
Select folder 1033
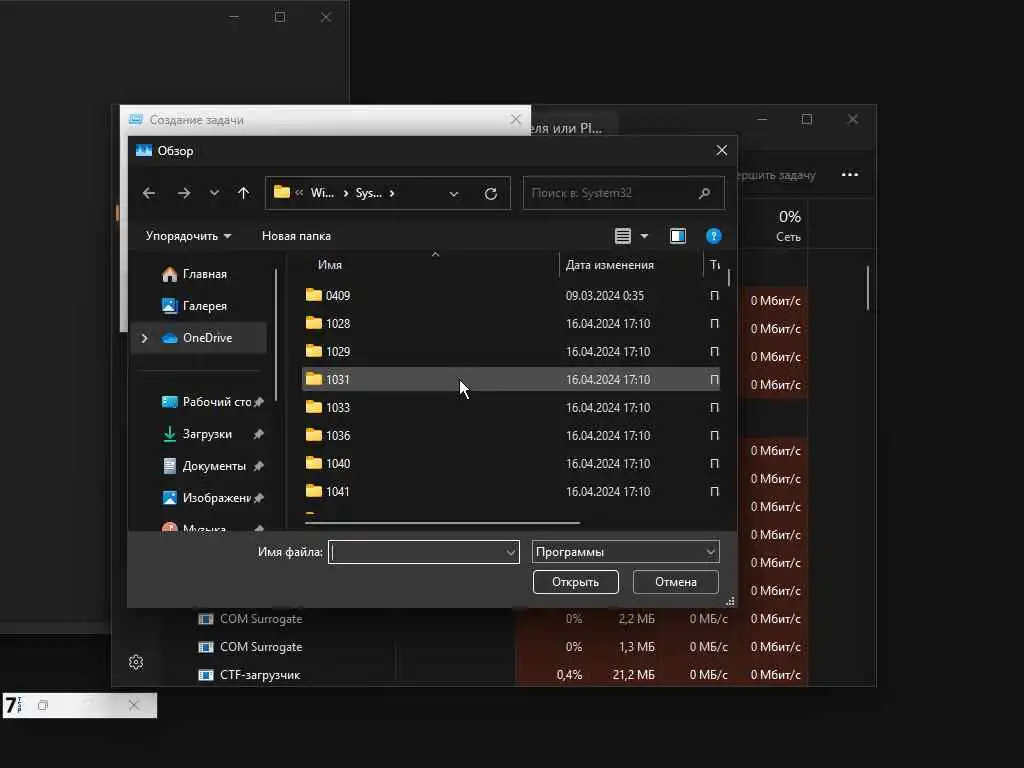pos(511,408)
